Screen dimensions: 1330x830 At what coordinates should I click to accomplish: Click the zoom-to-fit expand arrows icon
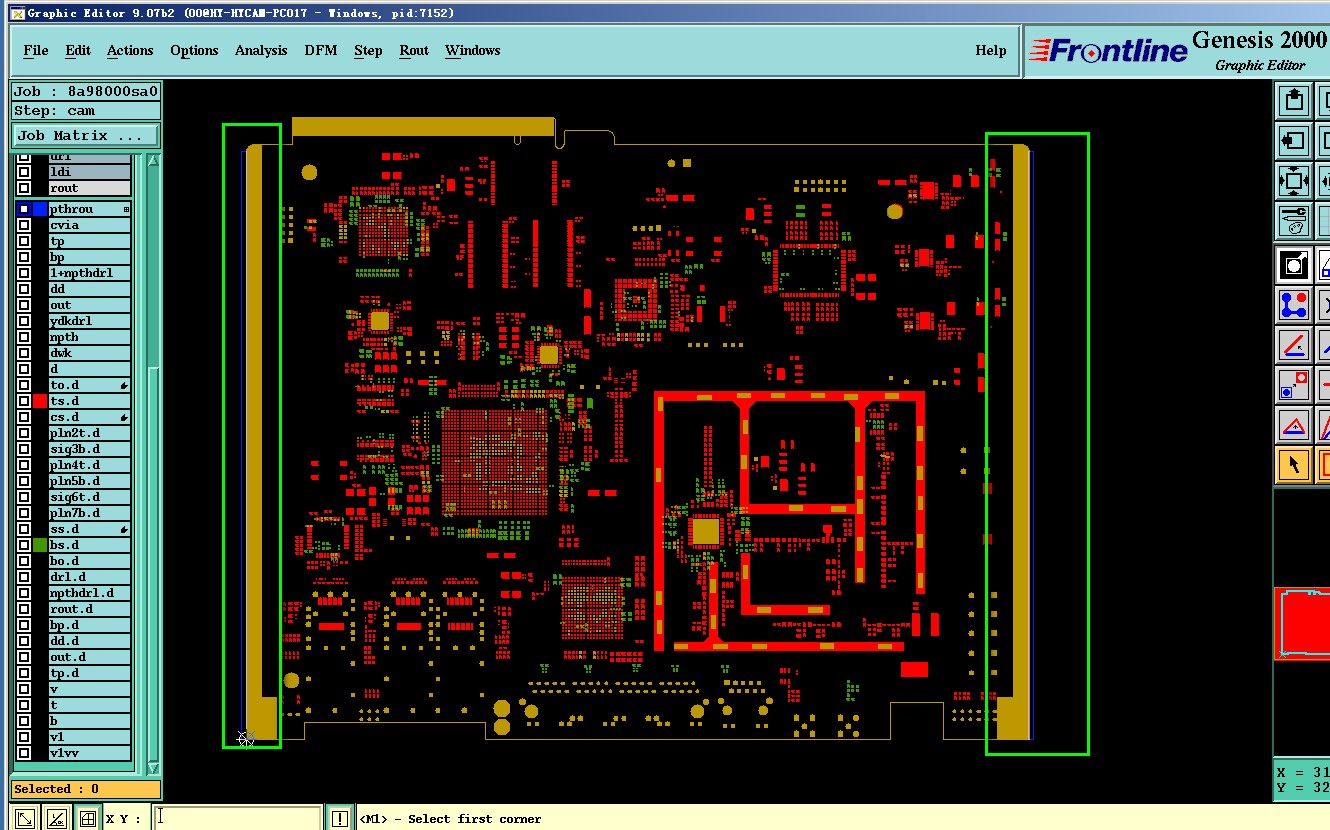pos(1294,182)
